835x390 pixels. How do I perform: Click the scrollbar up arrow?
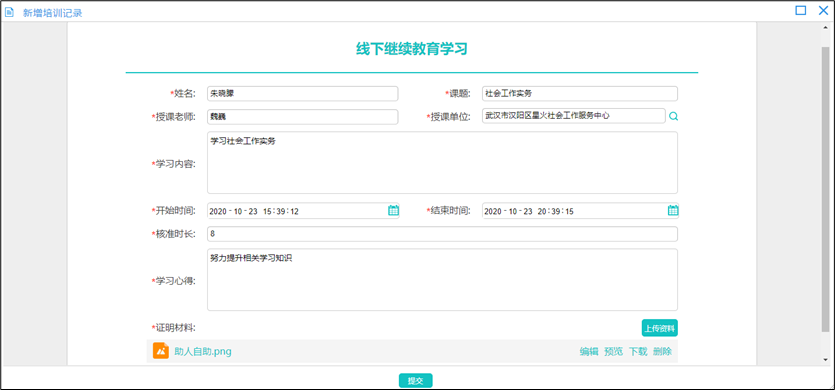[825, 27]
